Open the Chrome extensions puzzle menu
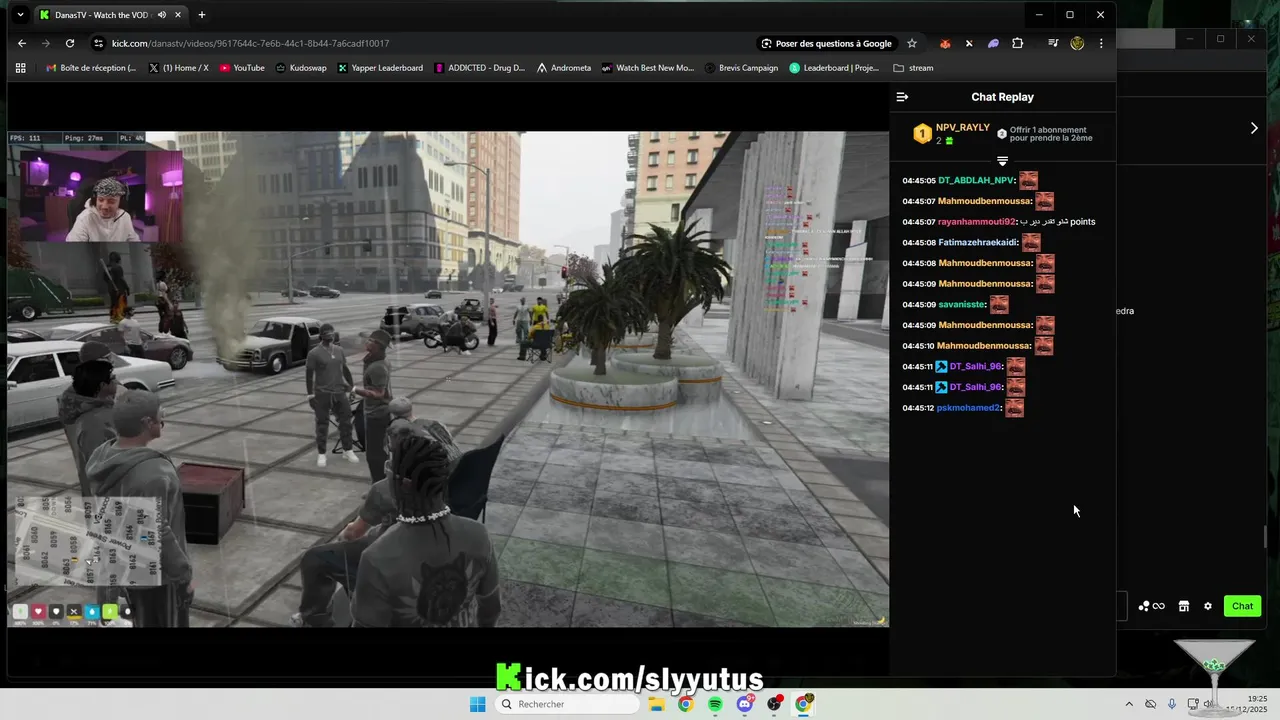This screenshot has height=720, width=1280. (1018, 43)
